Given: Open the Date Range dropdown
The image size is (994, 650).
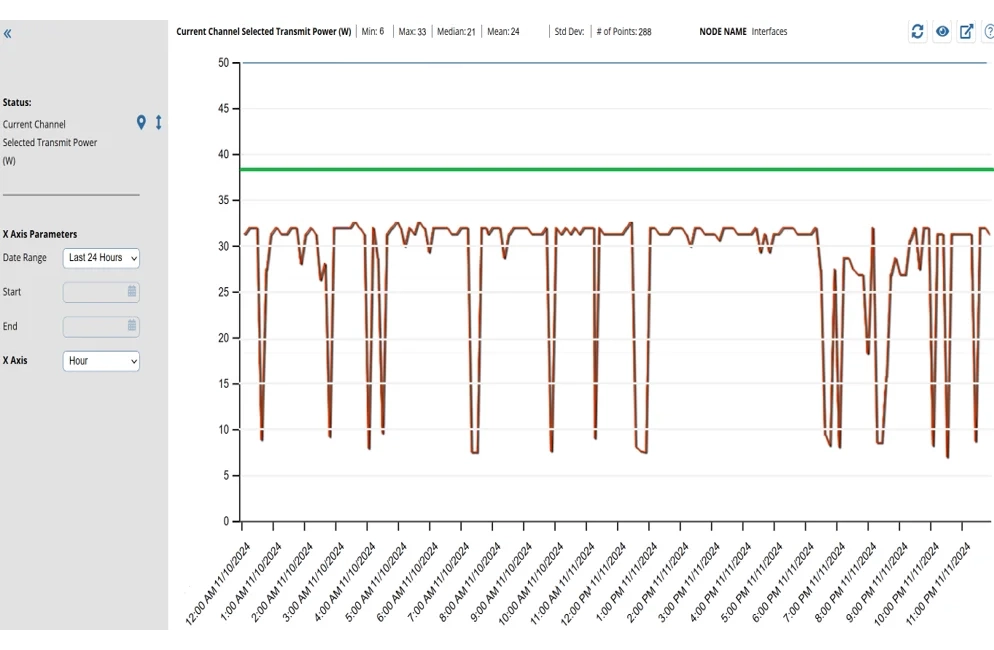Looking at the screenshot, I should click(x=101, y=258).
